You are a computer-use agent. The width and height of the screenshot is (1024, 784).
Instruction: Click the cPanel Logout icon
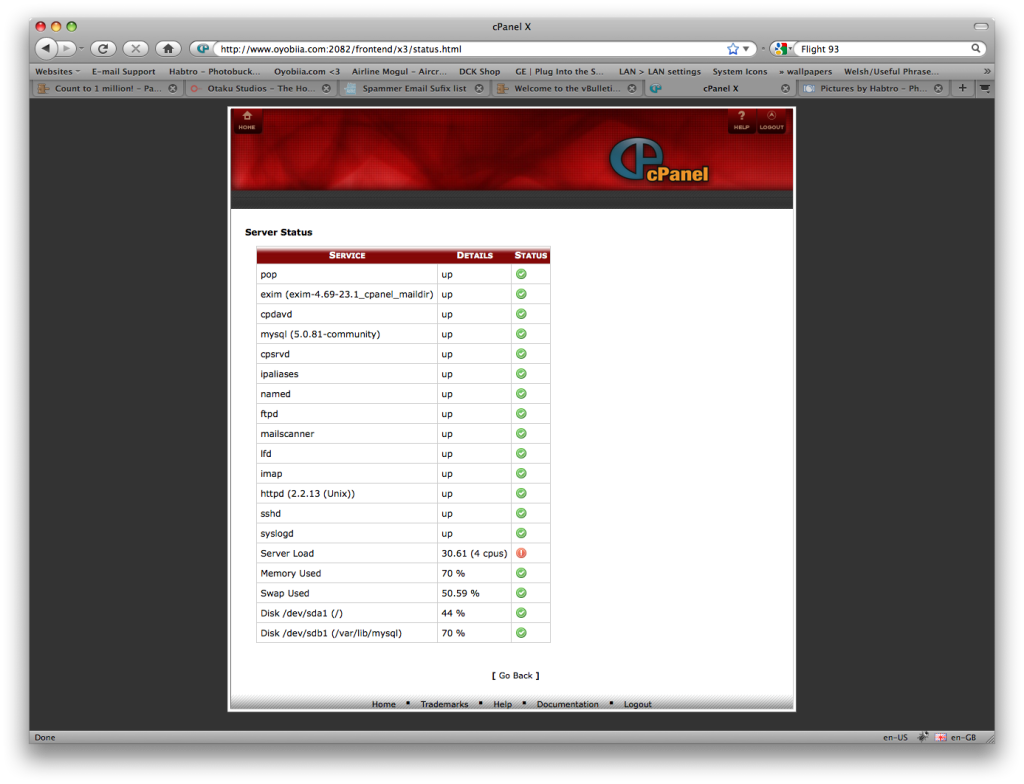pyautogui.click(x=771, y=120)
